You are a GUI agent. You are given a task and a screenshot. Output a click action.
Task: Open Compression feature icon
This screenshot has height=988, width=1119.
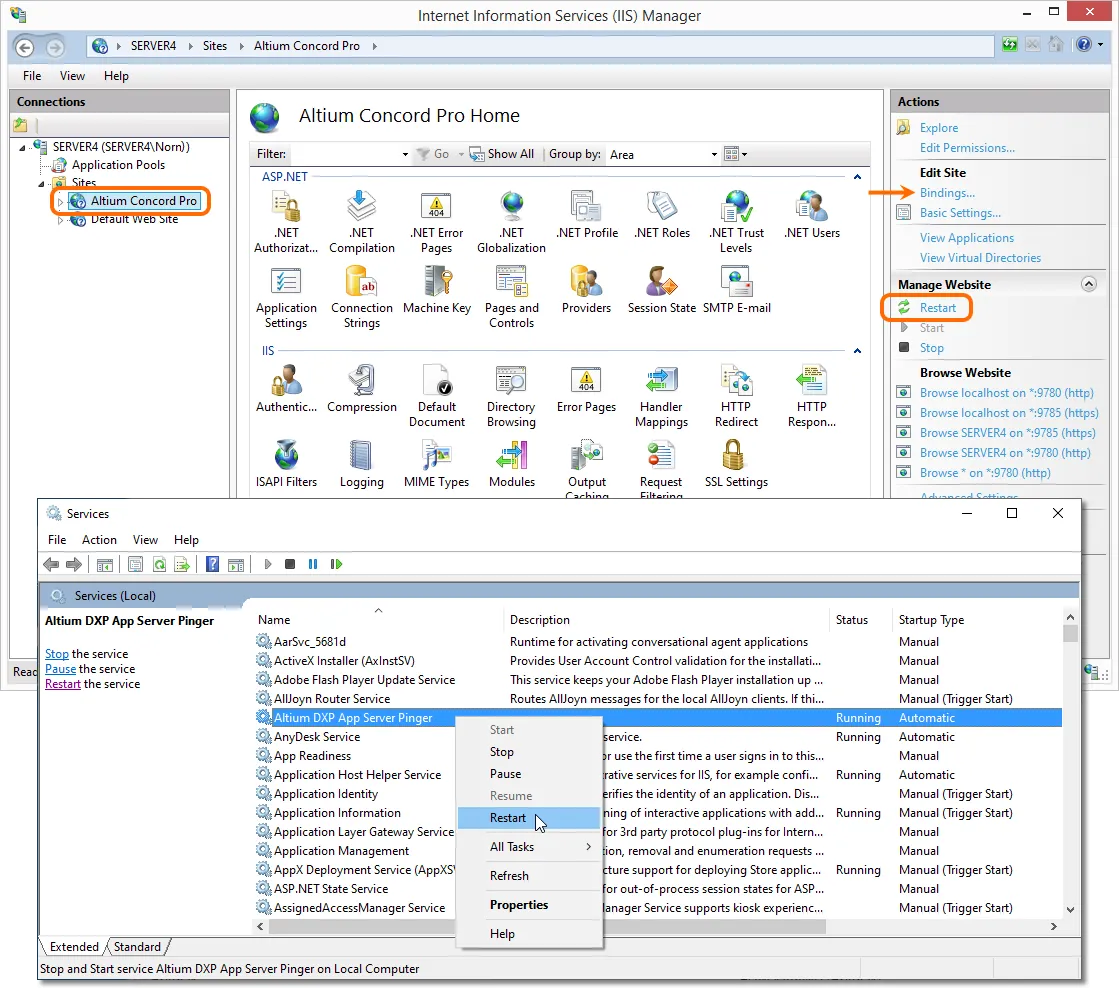click(361, 388)
